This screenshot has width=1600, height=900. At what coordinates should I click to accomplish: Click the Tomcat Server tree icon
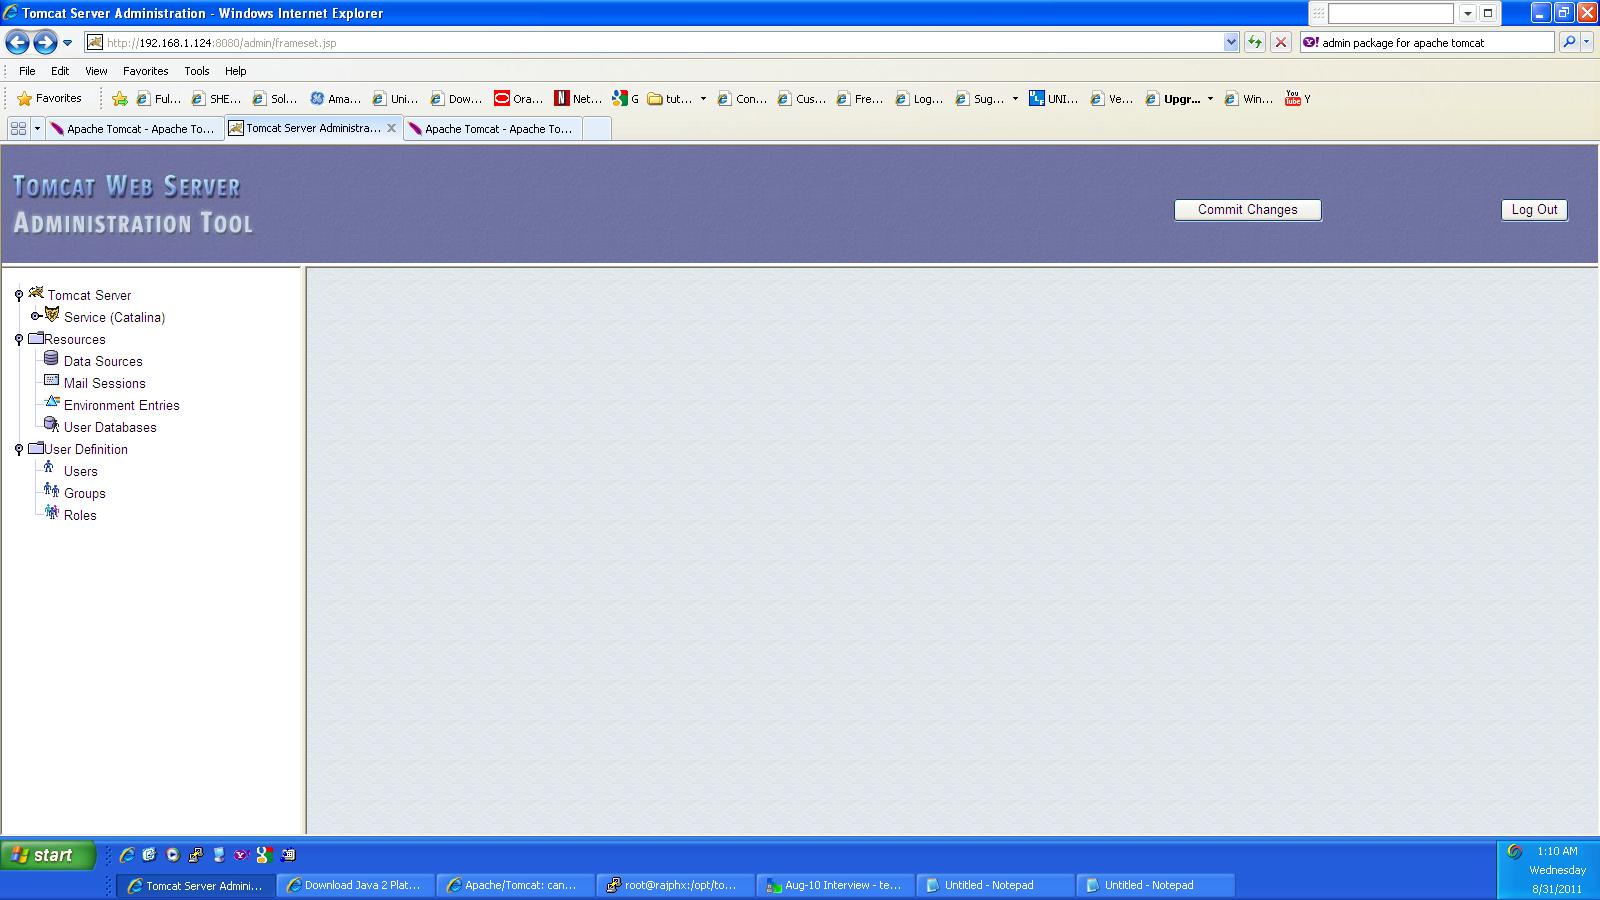pos(36,293)
